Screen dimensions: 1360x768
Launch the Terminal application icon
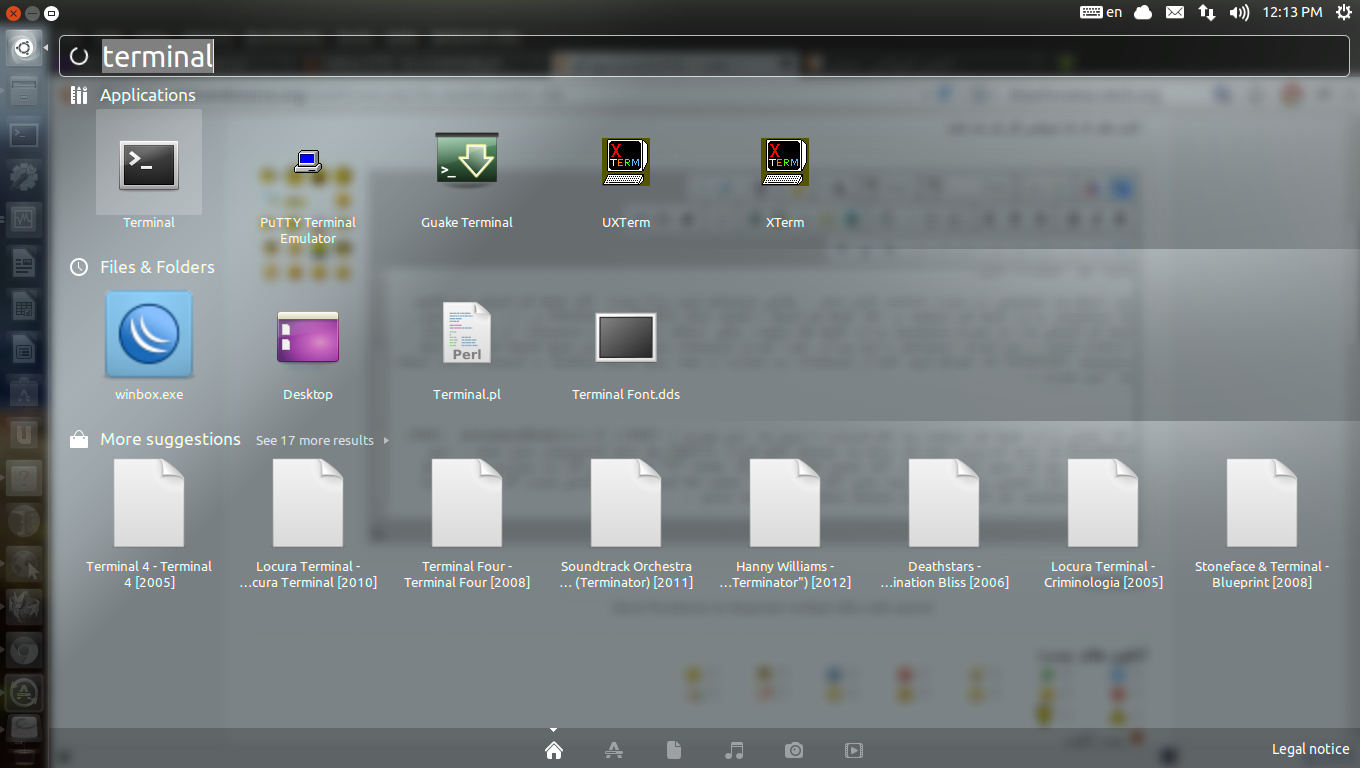tap(149, 165)
